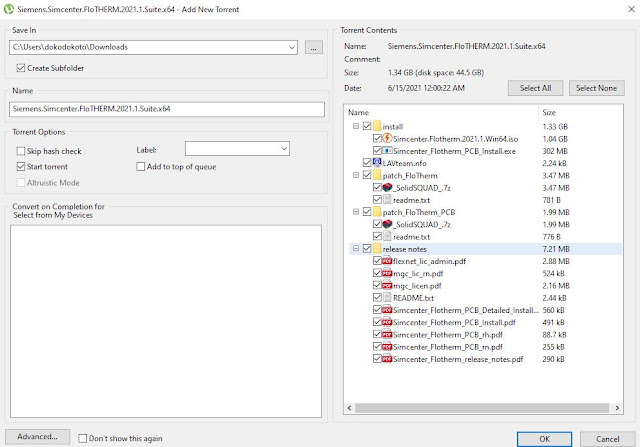This screenshot has height=447, width=640.
Task: Enable Skip hash check
Action: (21, 151)
